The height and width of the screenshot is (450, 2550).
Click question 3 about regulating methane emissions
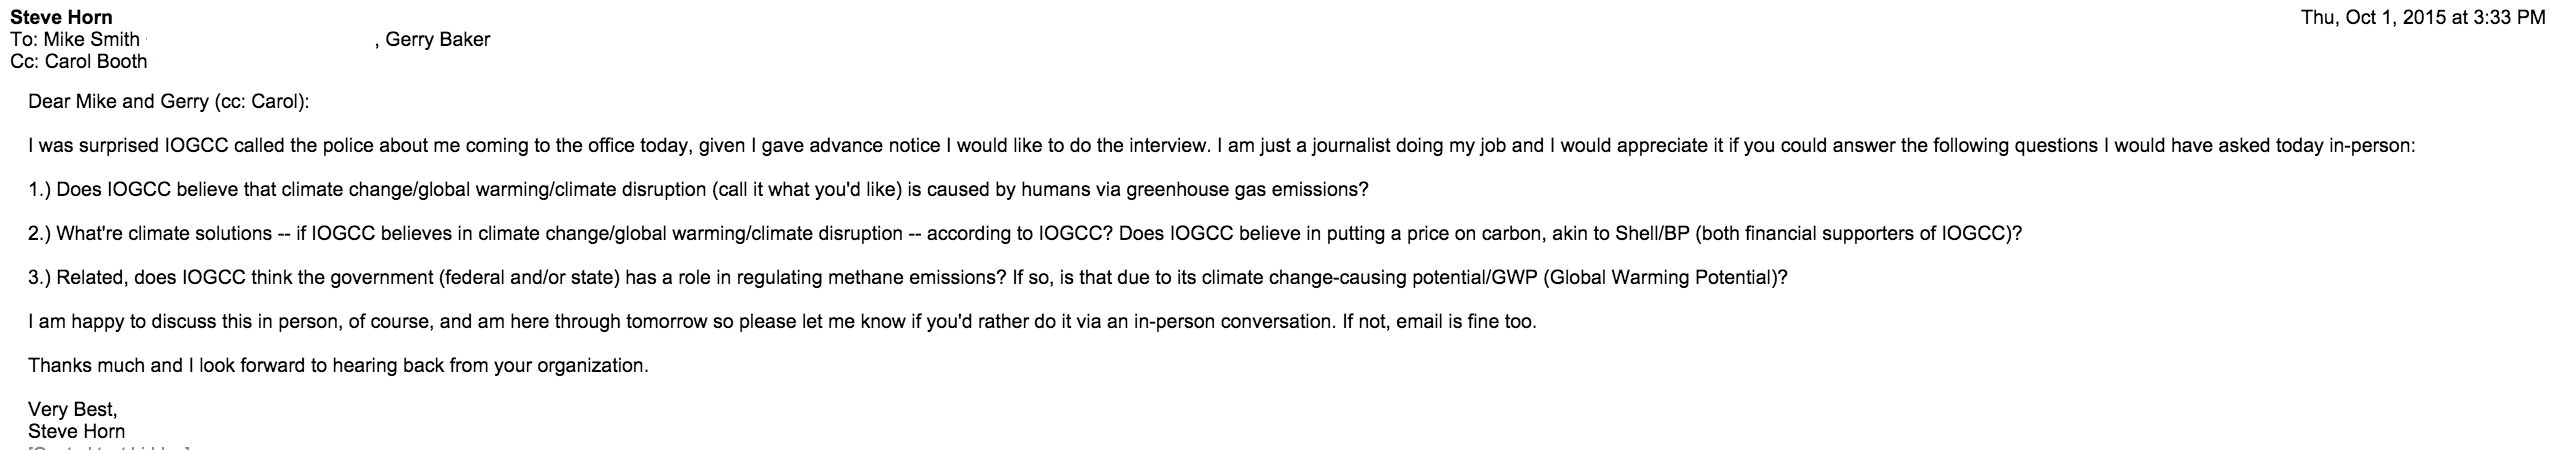pos(907,277)
